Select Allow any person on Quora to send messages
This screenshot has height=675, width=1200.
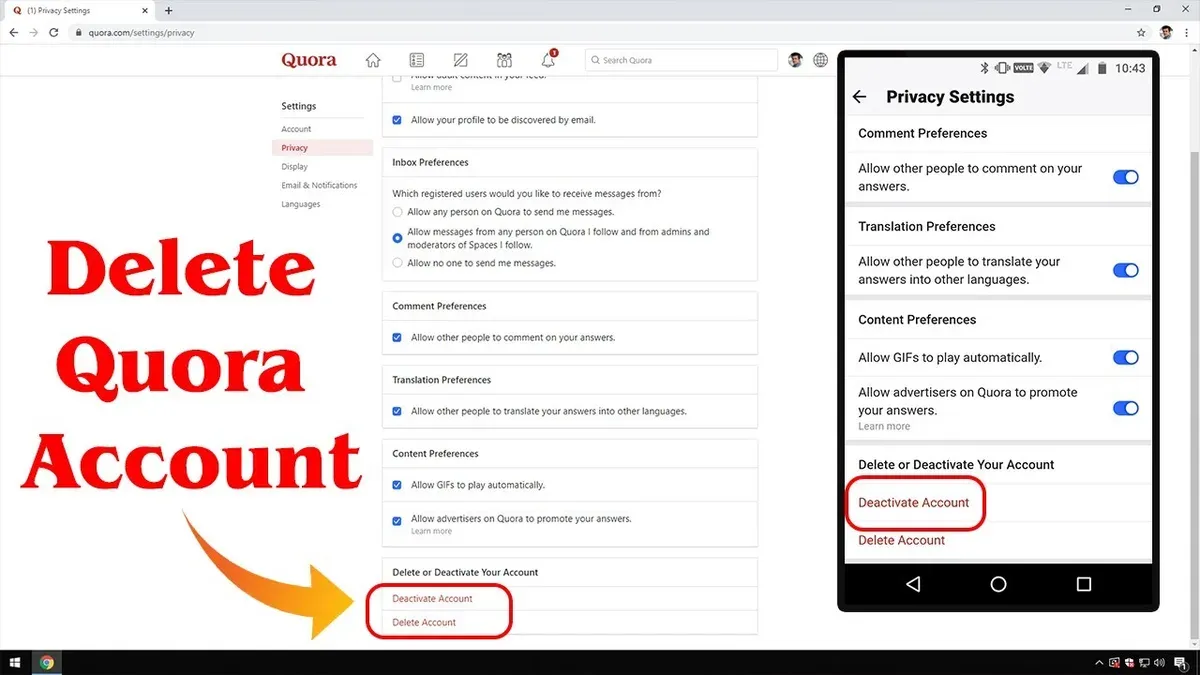coord(397,212)
